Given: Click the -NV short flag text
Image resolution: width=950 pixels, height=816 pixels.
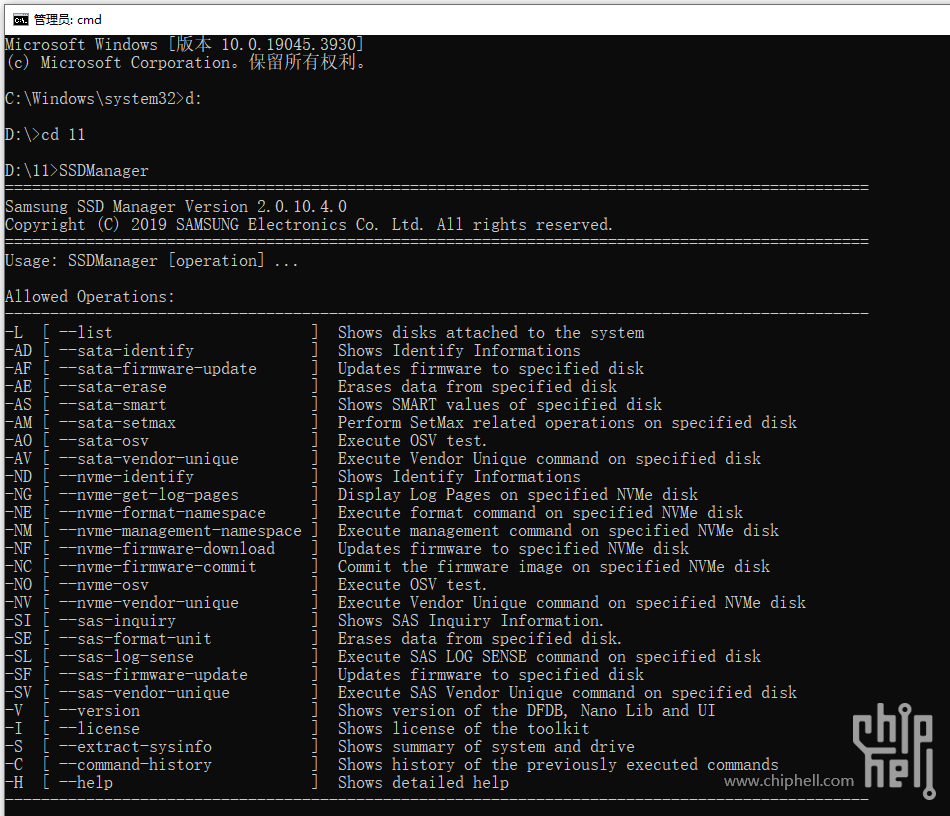Looking at the screenshot, I should pyautogui.click(x=18, y=603).
